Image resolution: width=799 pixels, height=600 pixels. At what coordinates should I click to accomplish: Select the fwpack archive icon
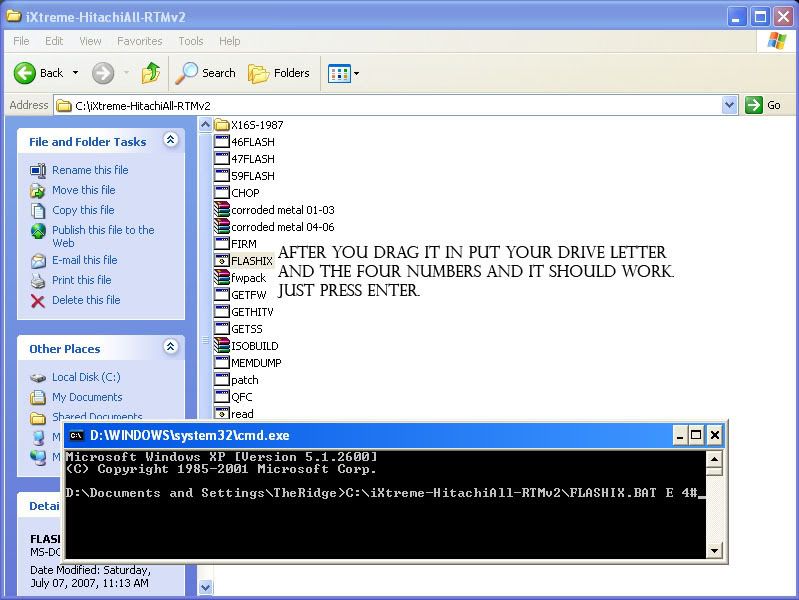222,278
